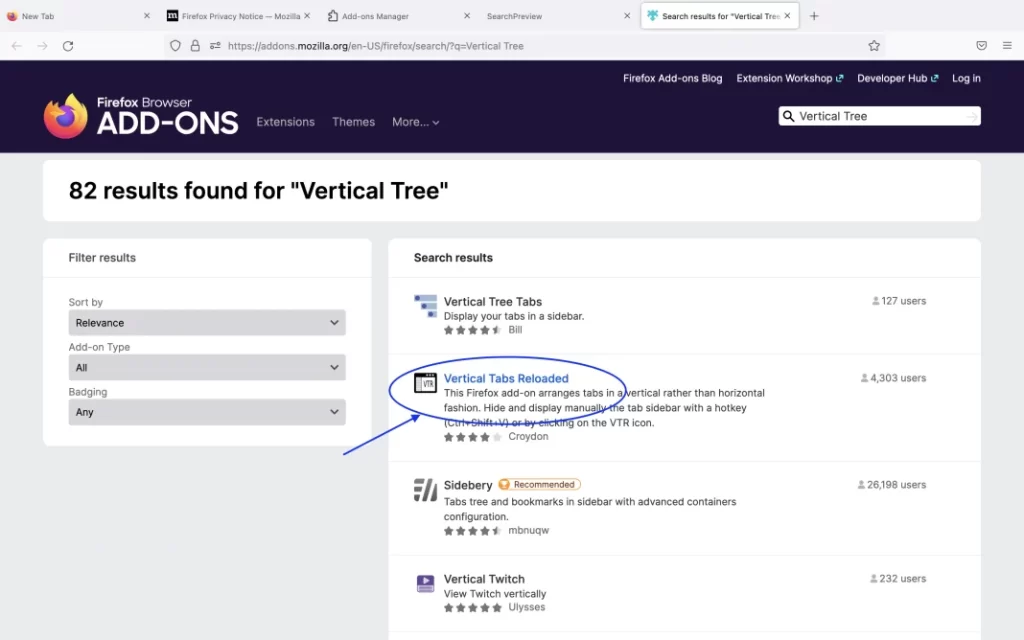1024x640 pixels.
Task: Go forward with the forward arrow
Action: (42, 46)
